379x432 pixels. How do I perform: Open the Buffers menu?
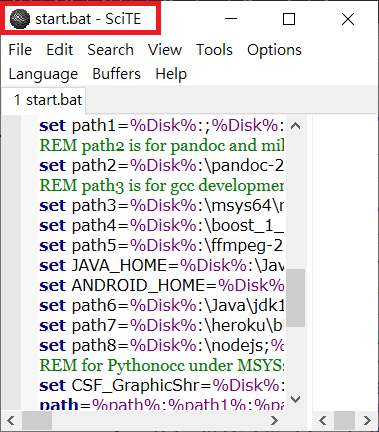click(116, 74)
